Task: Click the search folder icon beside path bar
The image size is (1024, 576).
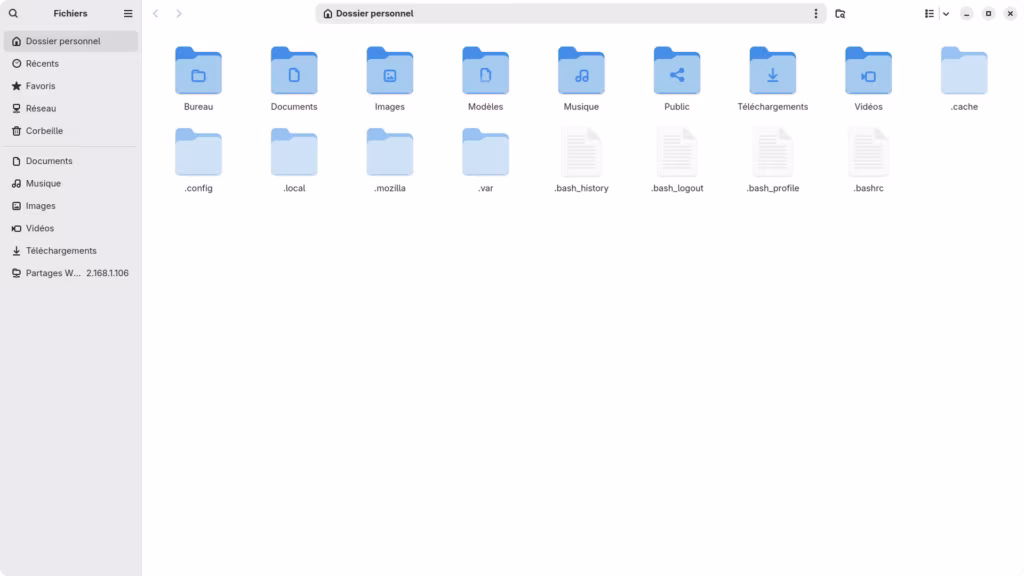Action: (x=840, y=13)
